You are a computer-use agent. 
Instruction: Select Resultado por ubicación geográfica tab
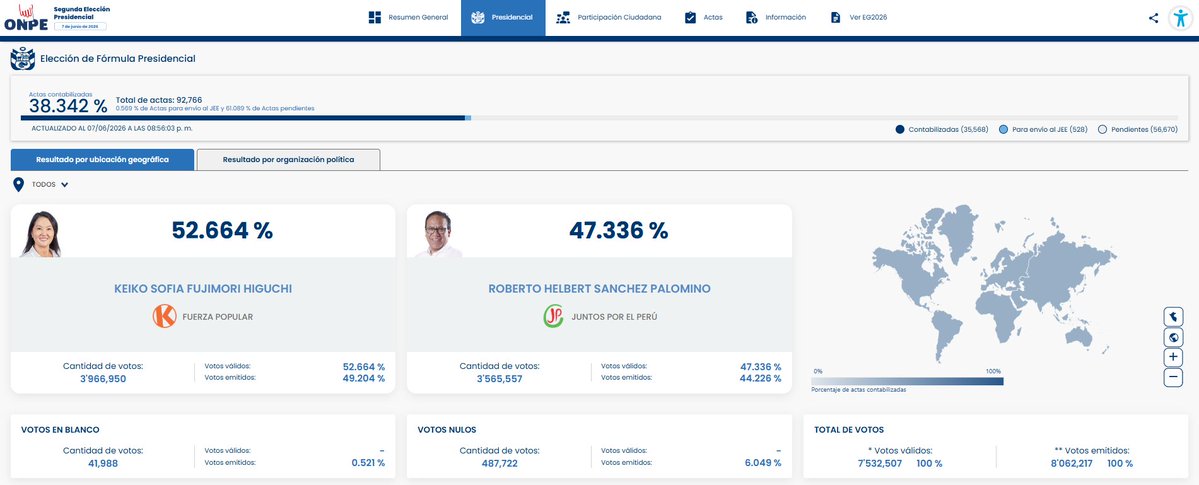tap(102, 160)
